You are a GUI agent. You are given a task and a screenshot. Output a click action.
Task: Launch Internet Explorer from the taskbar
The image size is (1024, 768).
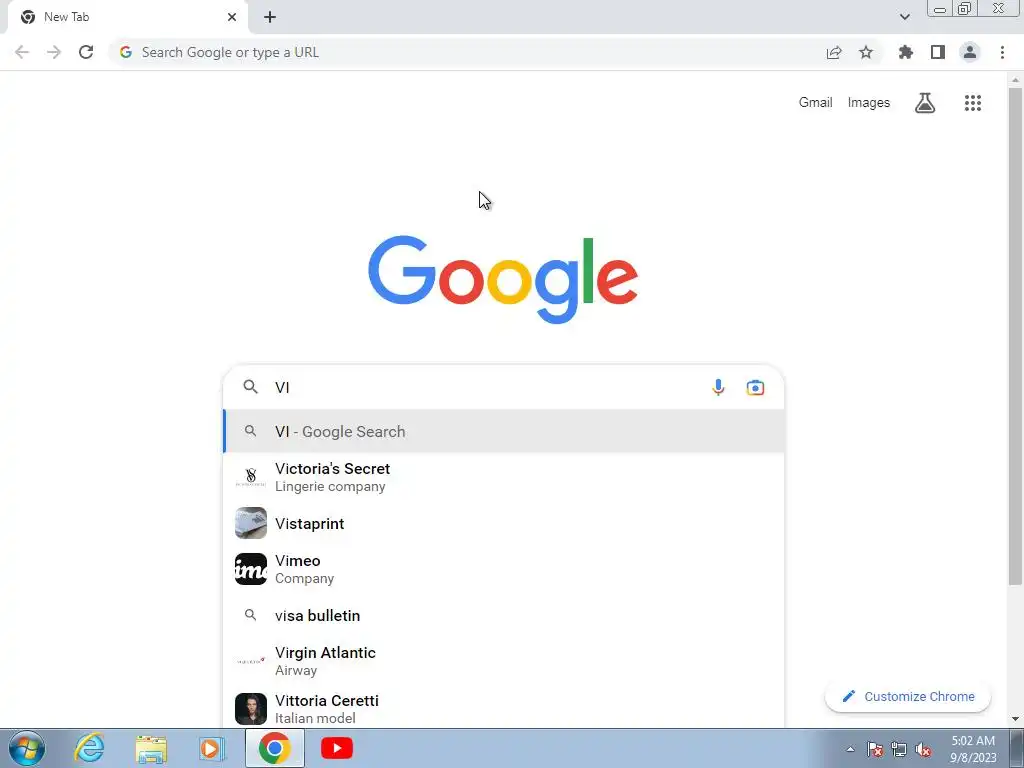point(89,748)
